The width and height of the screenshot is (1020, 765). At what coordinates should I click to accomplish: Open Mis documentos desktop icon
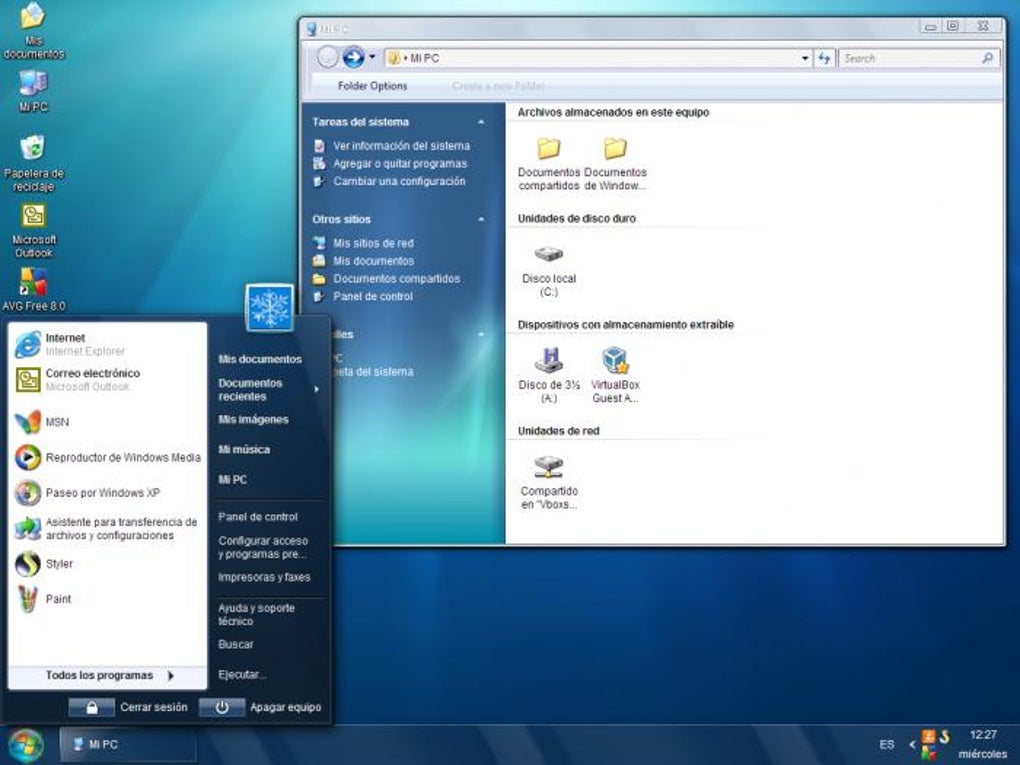(x=33, y=30)
